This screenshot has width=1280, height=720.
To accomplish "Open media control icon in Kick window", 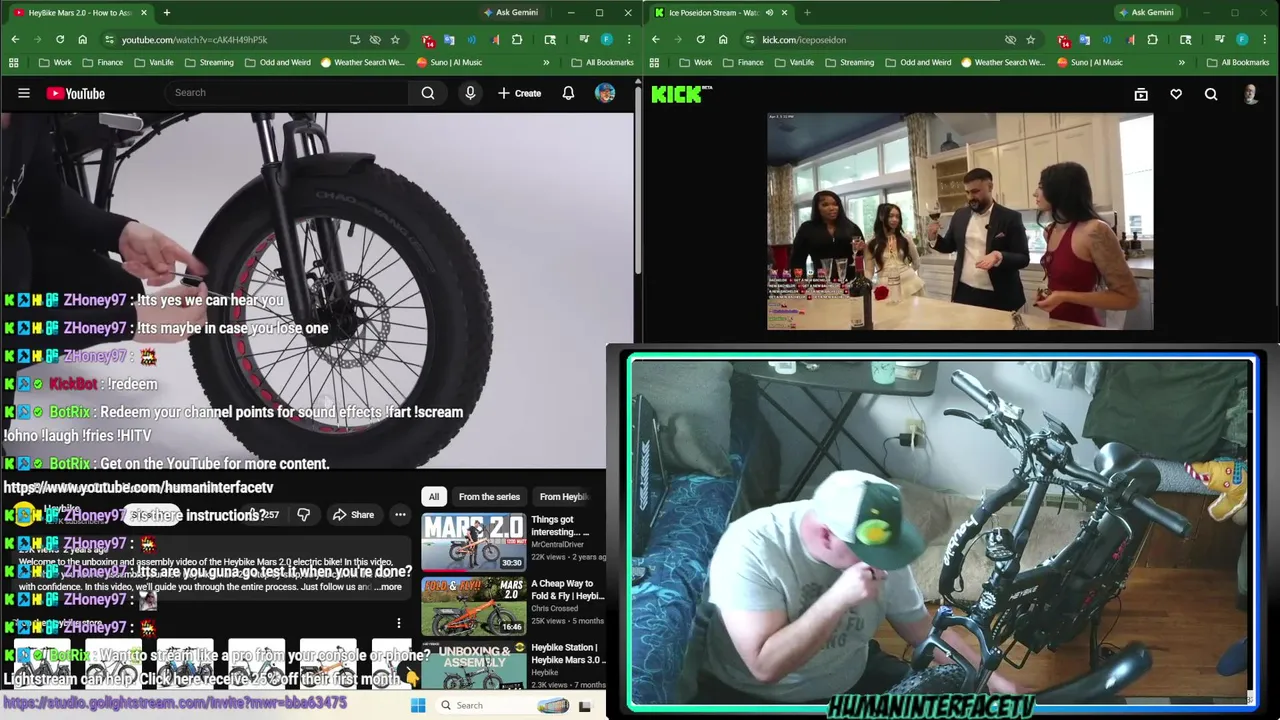I will pos(1219,39).
